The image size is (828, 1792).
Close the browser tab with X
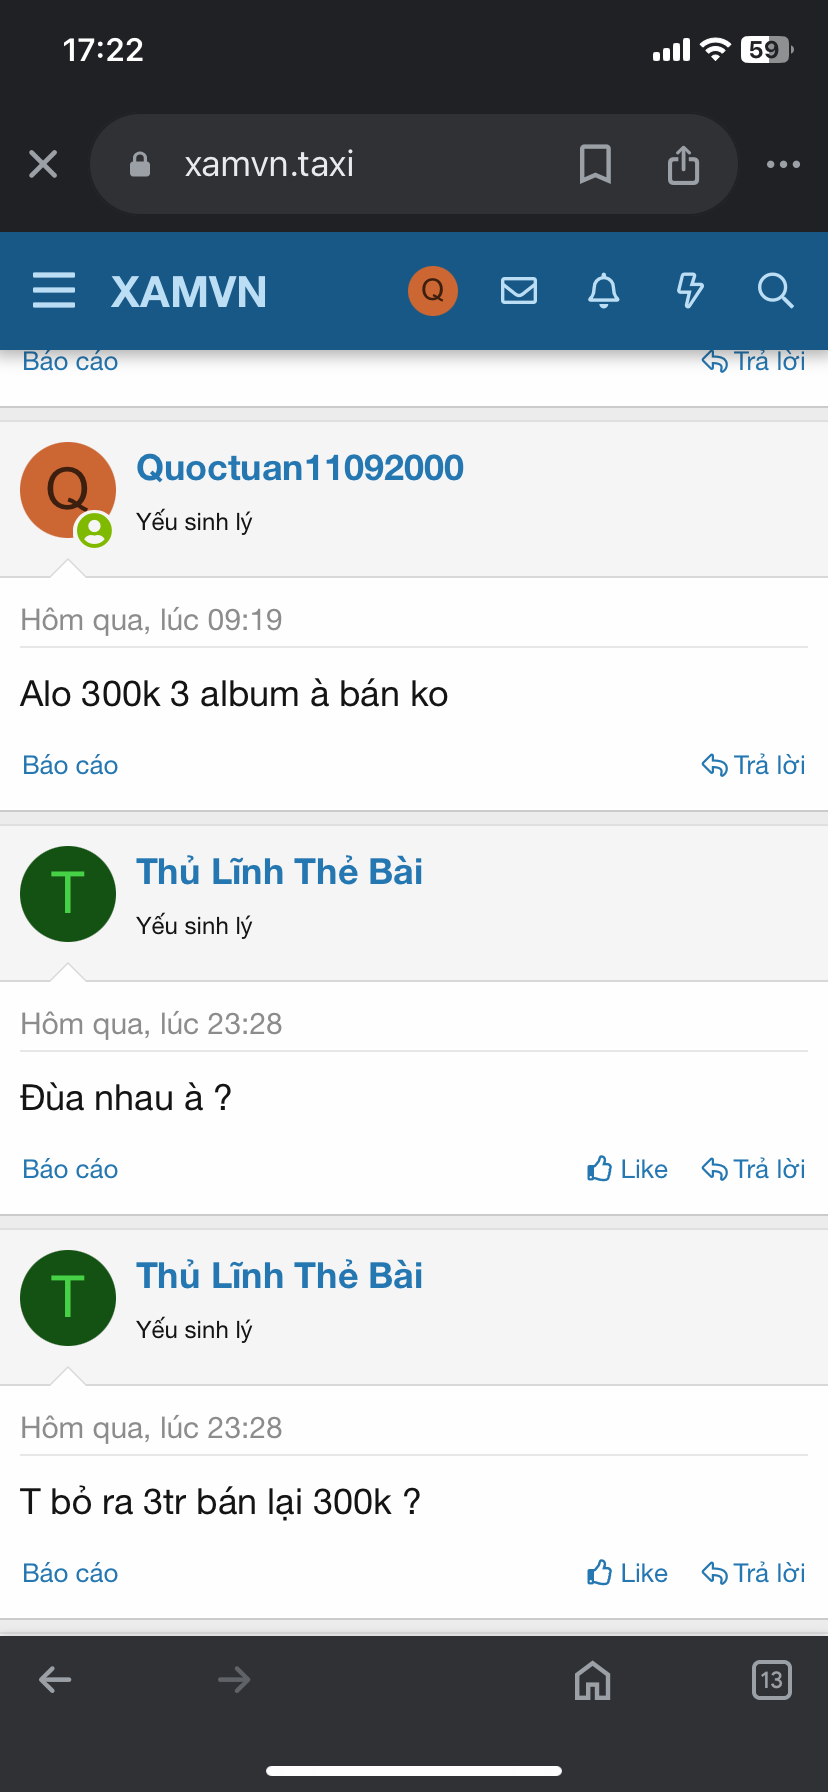[x=43, y=164]
